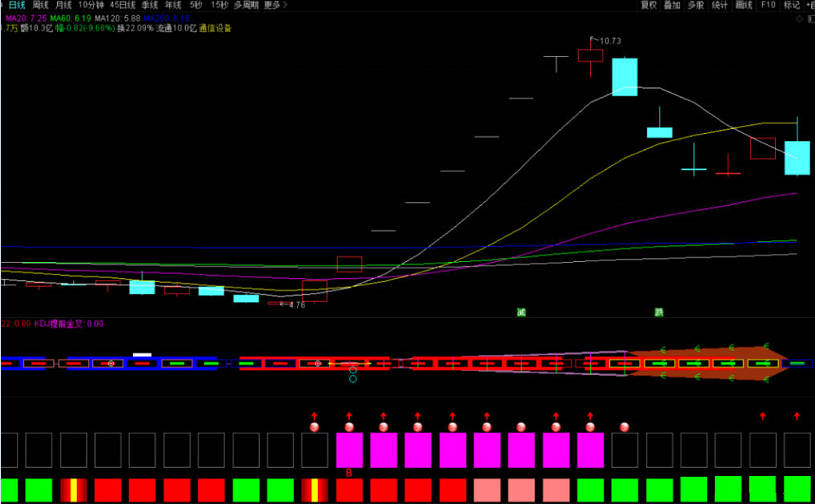Click the green 幅-0.82 change value
Screen dimensions: 815x504
(85, 28)
